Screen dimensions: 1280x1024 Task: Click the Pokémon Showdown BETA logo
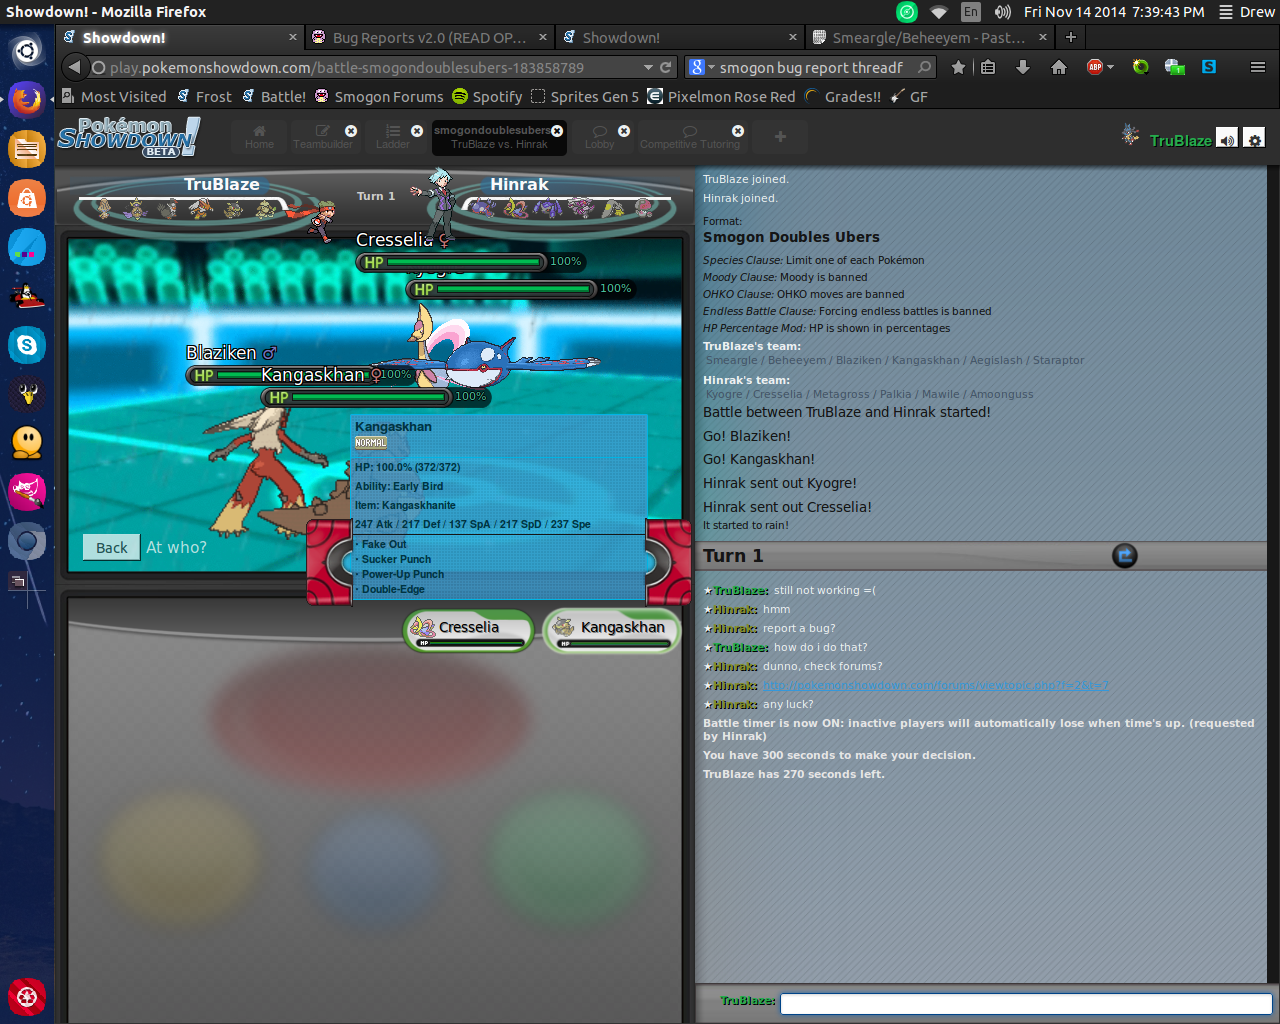pyautogui.click(x=128, y=137)
